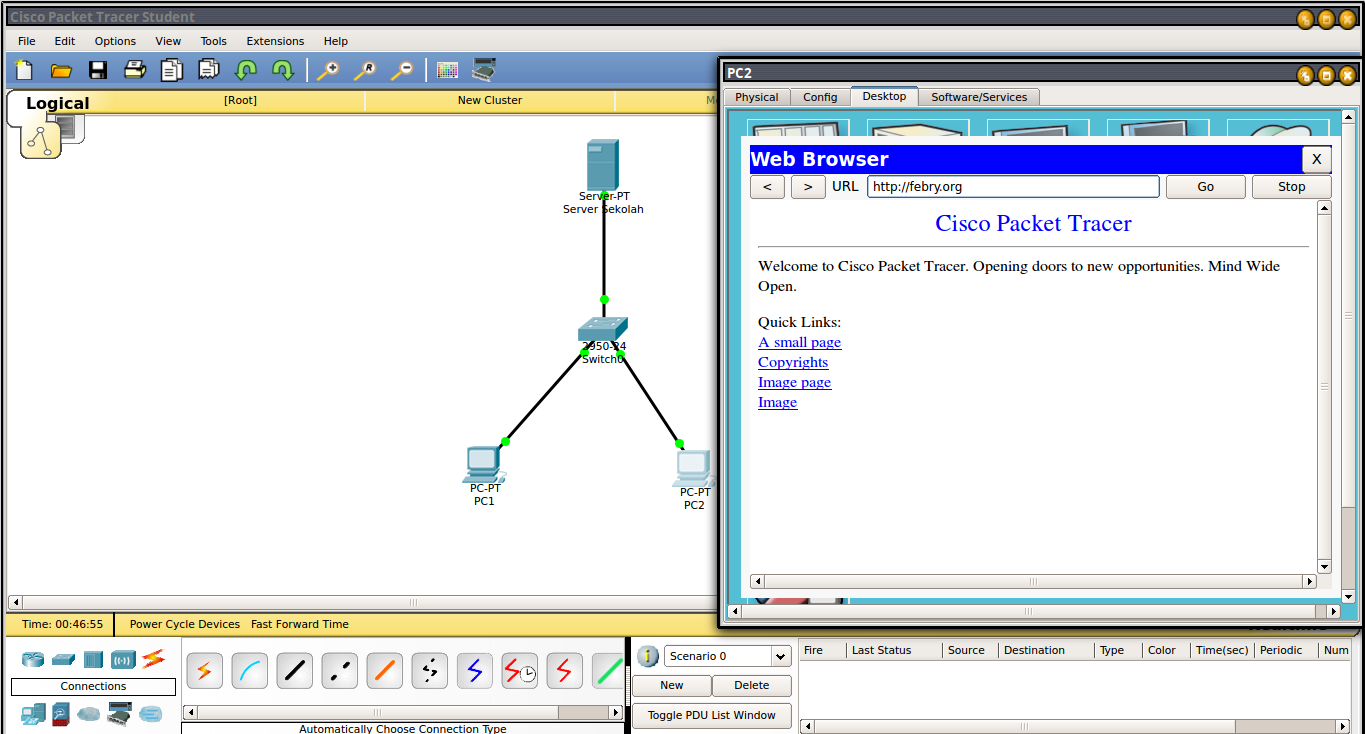Screen dimensions: 1365x734
Task: Open a file using the folder icon
Action: pyautogui.click(x=61, y=70)
